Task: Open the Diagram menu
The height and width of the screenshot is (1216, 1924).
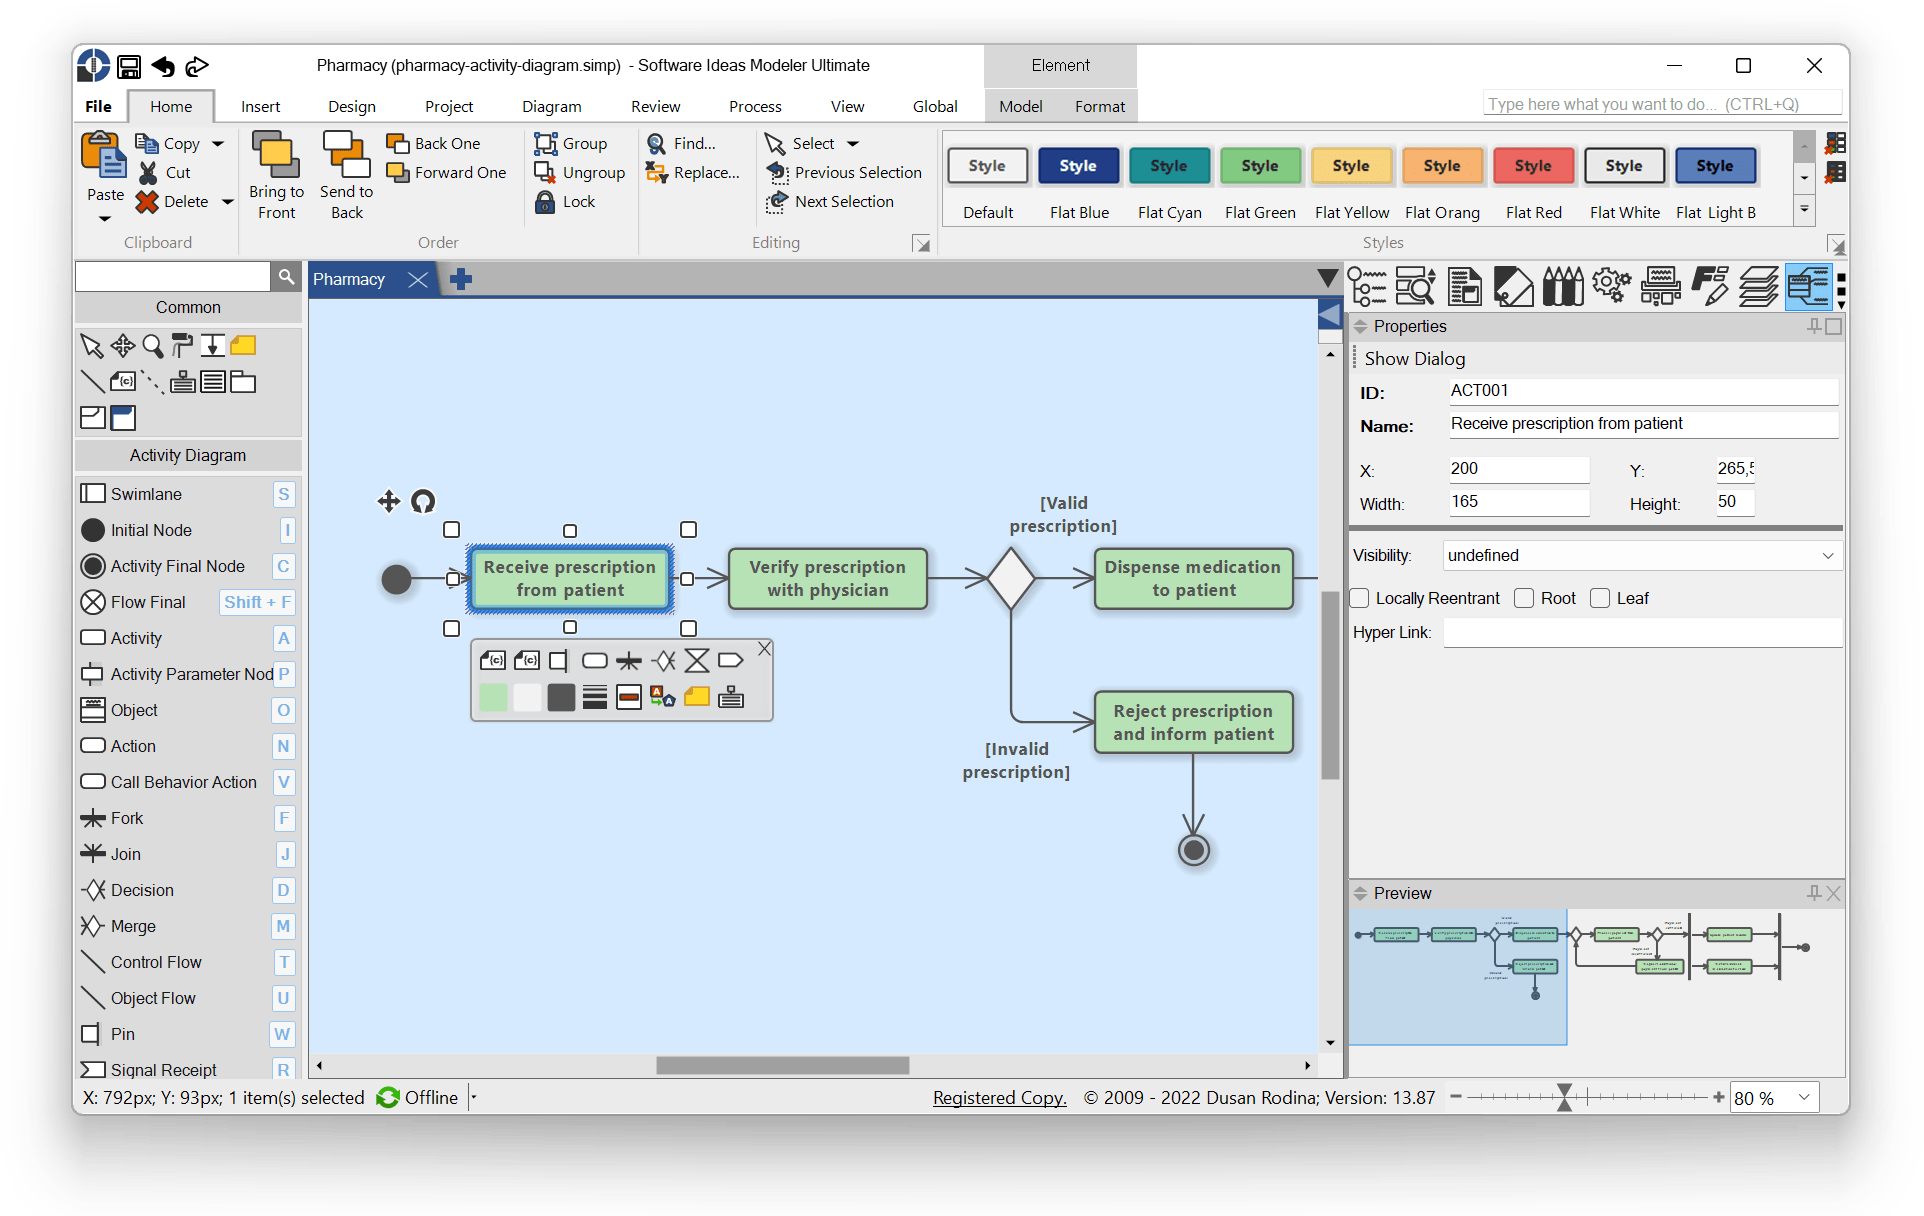Action: click(552, 106)
